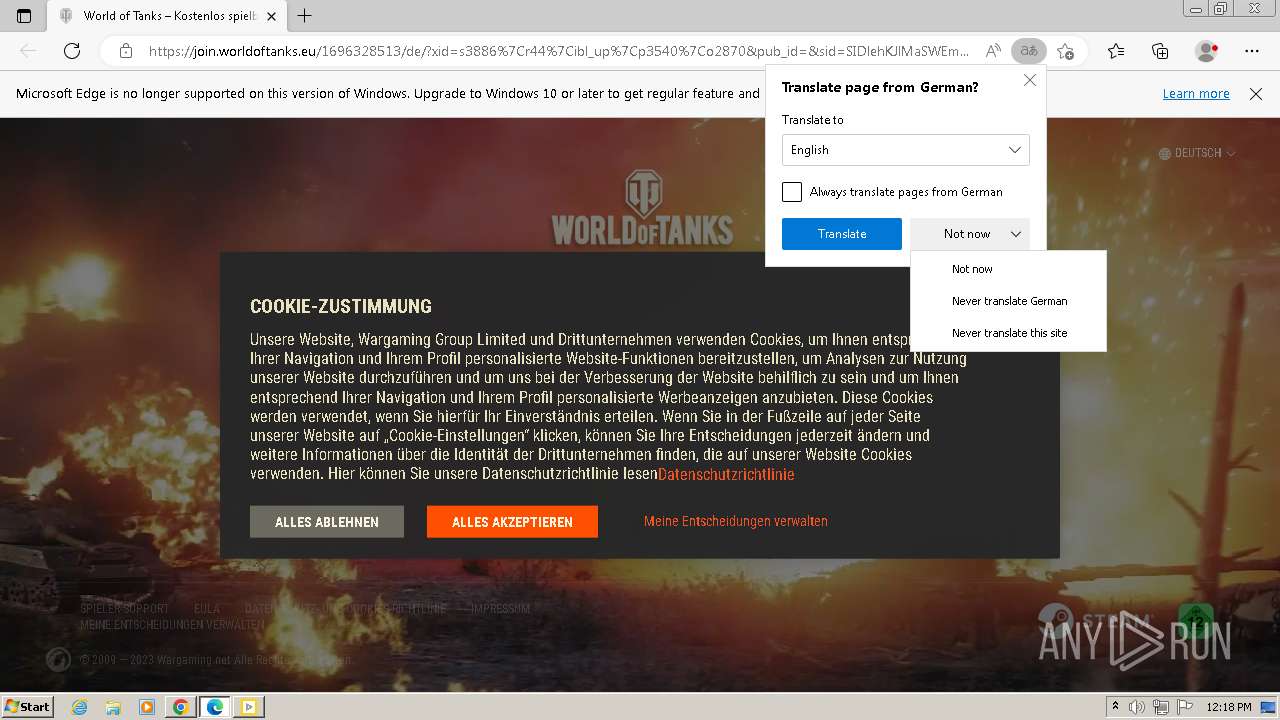Screen dimensions: 1280x720
Task: Dismiss the Edge unsupported notification bar
Action: tap(1256, 94)
